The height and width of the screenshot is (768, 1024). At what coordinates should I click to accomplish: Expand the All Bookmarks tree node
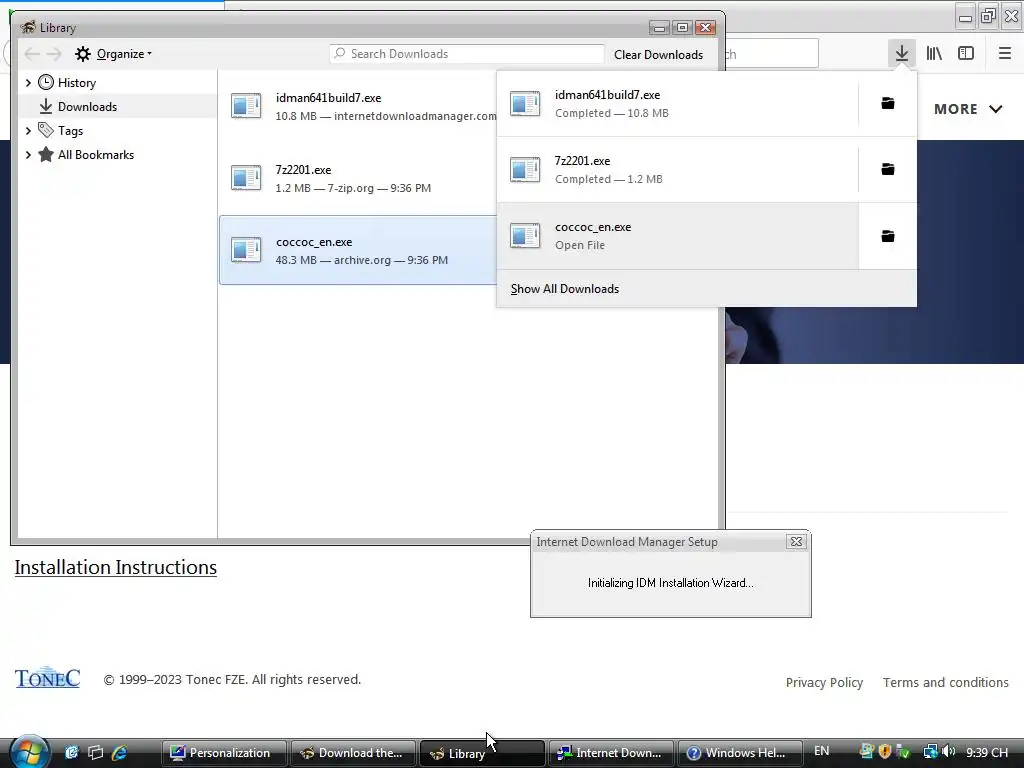tap(28, 155)
